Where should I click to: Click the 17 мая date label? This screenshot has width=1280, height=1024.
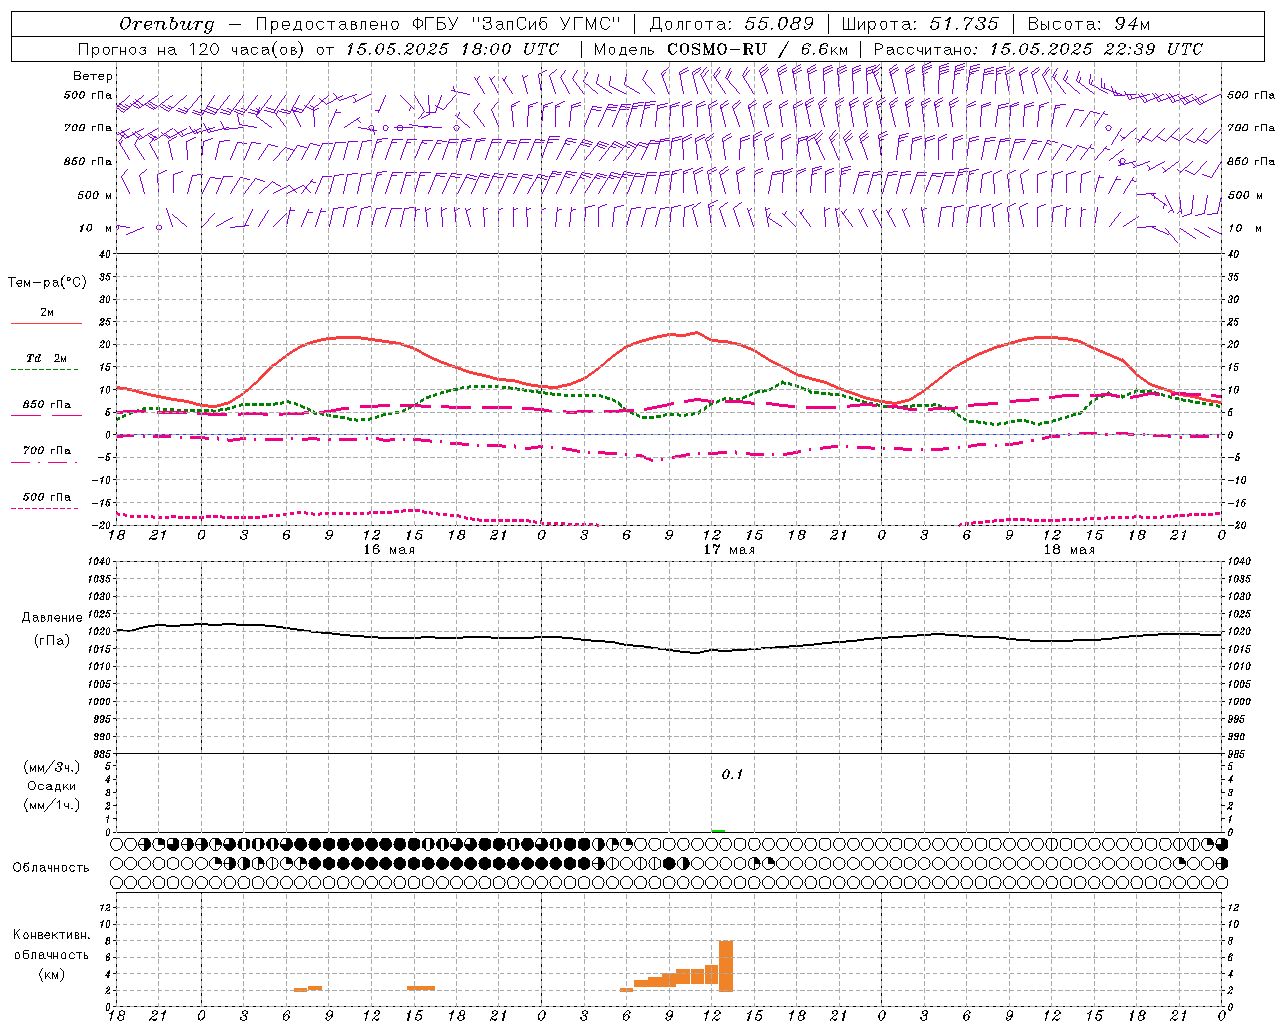[x=729, y=550]
